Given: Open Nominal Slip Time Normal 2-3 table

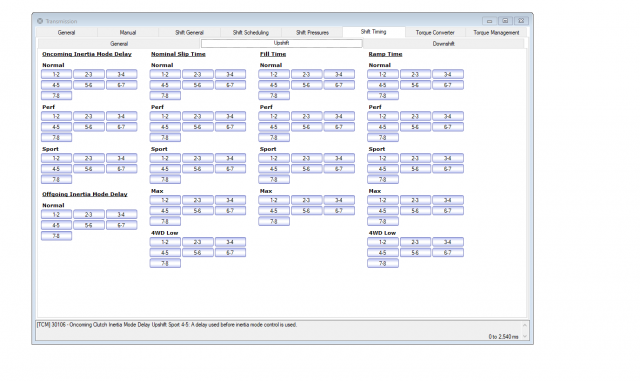Looking at the screenshot, I should point(198,74).
